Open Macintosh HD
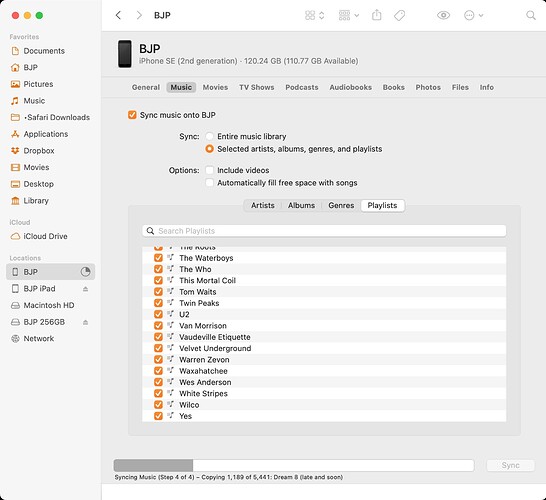The image size is (546, 500). click(x=49, y=305)
